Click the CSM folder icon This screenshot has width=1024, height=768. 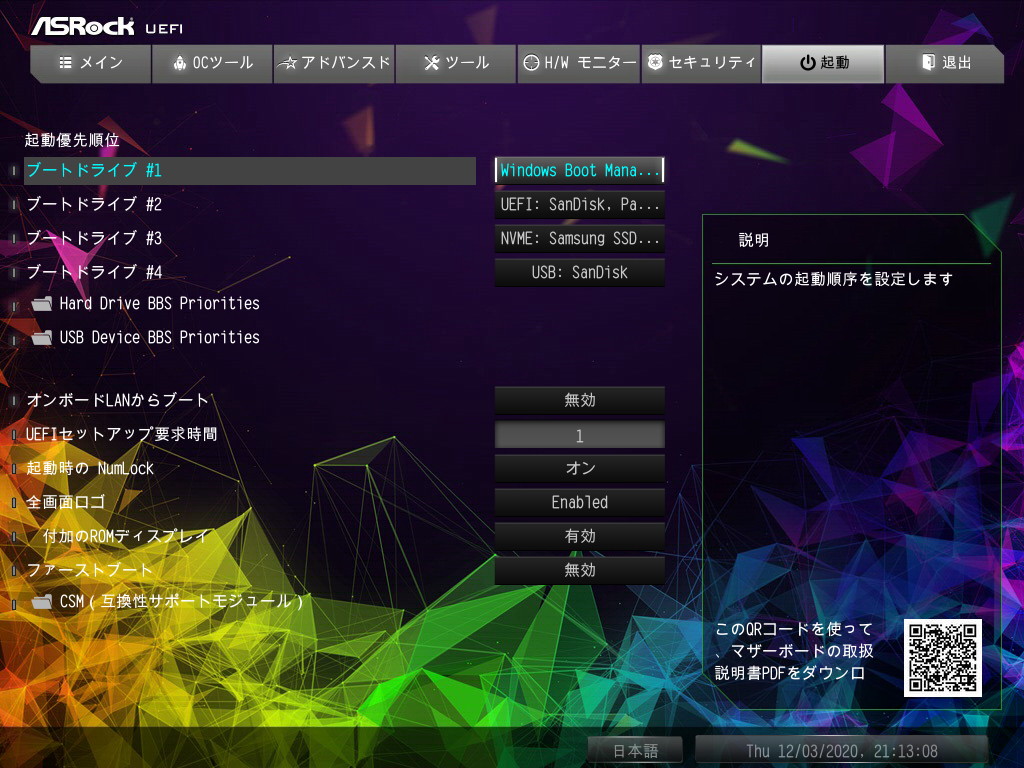pyautogui.click(x=42, y=601)
